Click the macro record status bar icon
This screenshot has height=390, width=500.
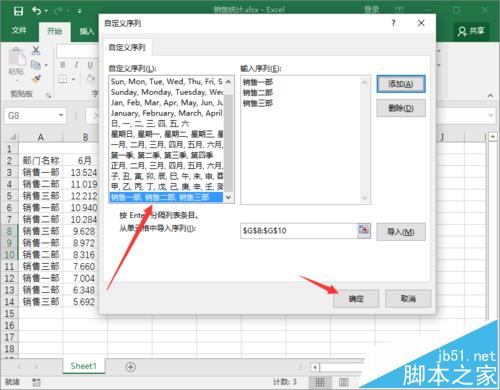(x=36, y=382)
